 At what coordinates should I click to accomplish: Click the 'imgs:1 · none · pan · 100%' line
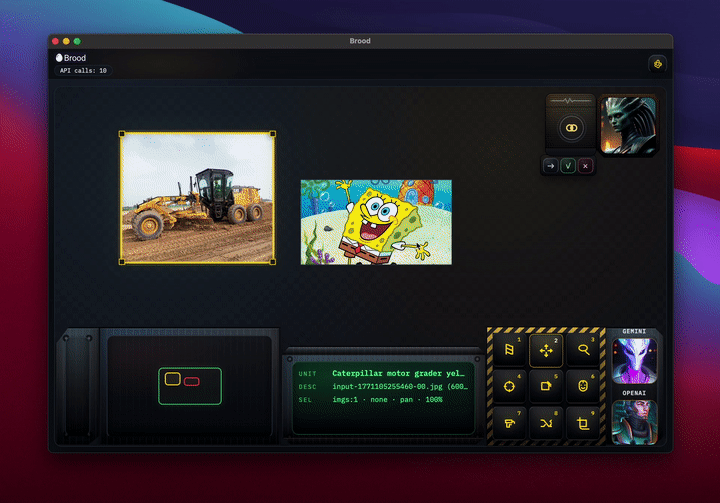coord(388,400)
